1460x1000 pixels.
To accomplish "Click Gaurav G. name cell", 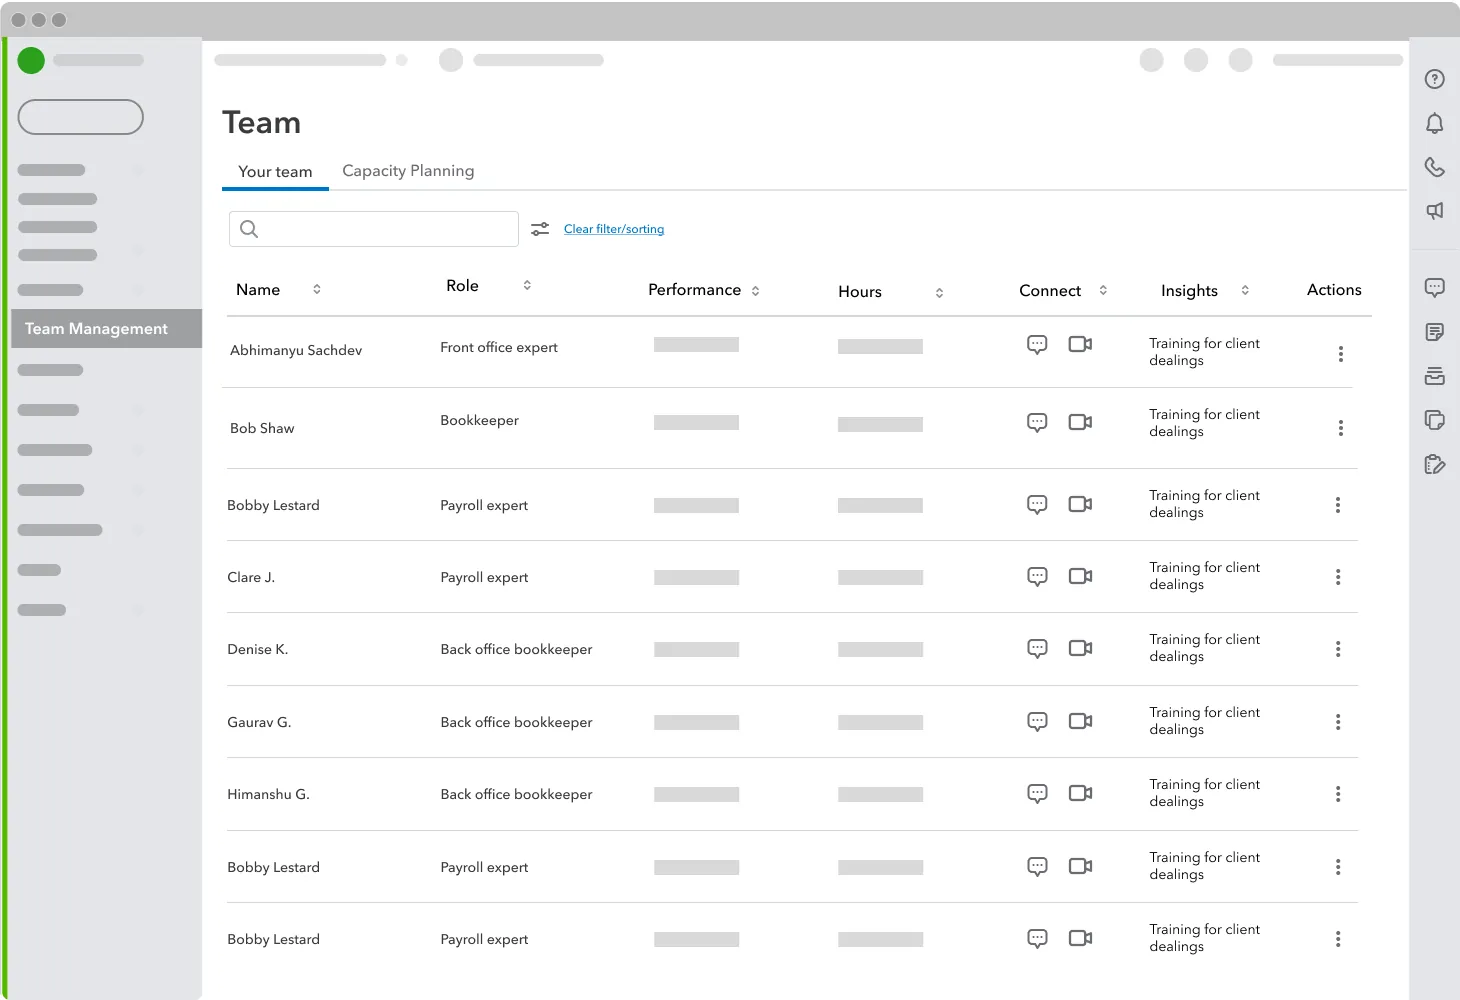I will coord(259,722).
